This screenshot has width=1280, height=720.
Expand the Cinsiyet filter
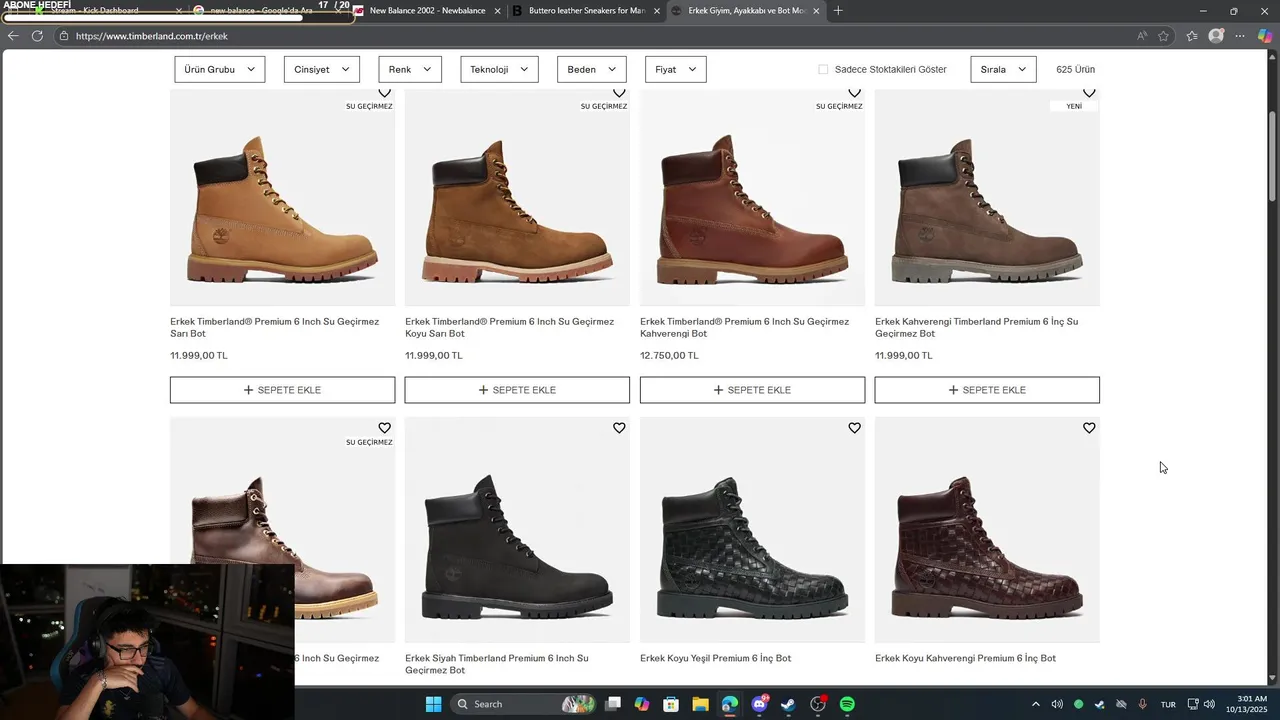point(322,69)
